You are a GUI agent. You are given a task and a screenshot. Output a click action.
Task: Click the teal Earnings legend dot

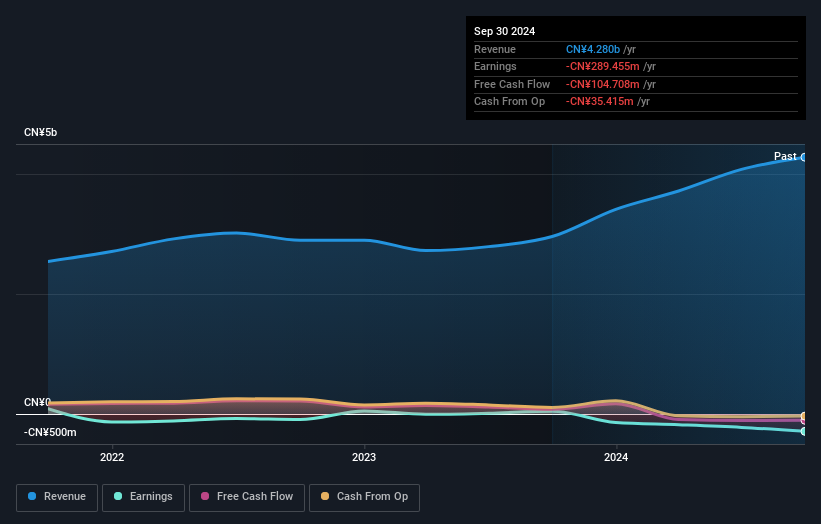tap(118, 496)
